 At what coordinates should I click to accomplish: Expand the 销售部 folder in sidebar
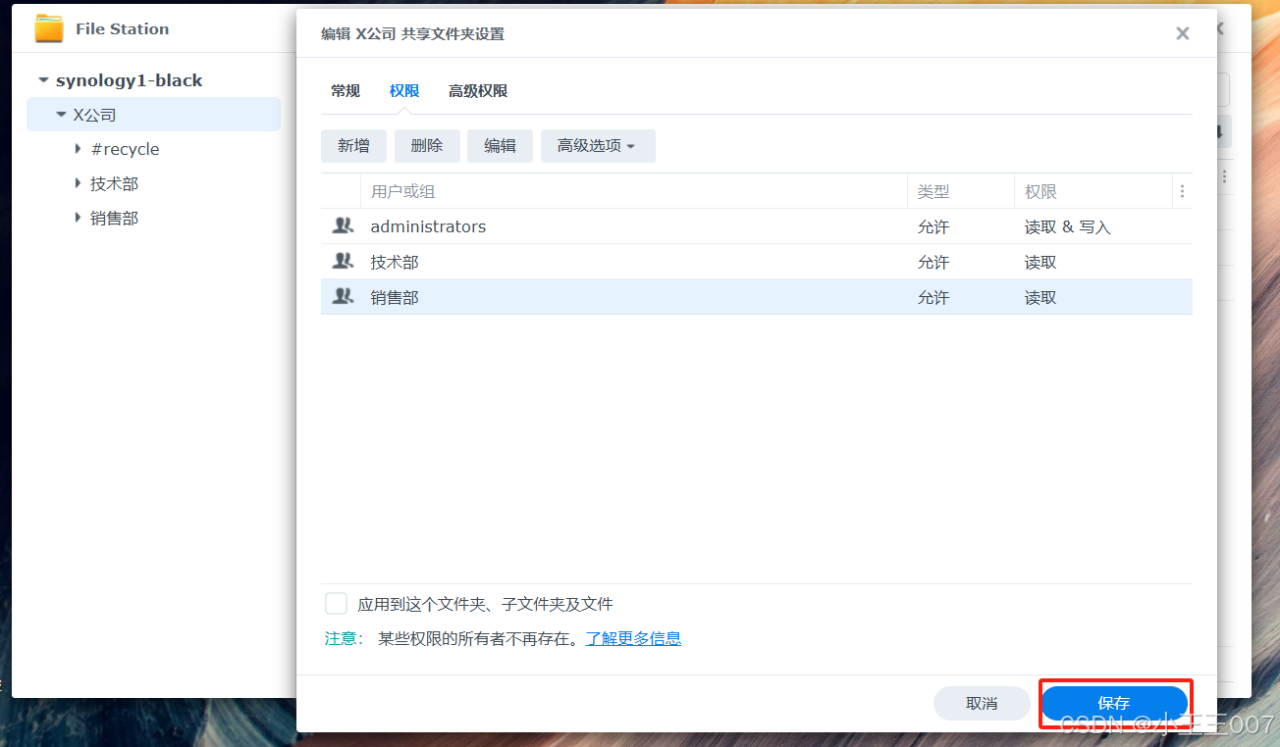point(78,217)
